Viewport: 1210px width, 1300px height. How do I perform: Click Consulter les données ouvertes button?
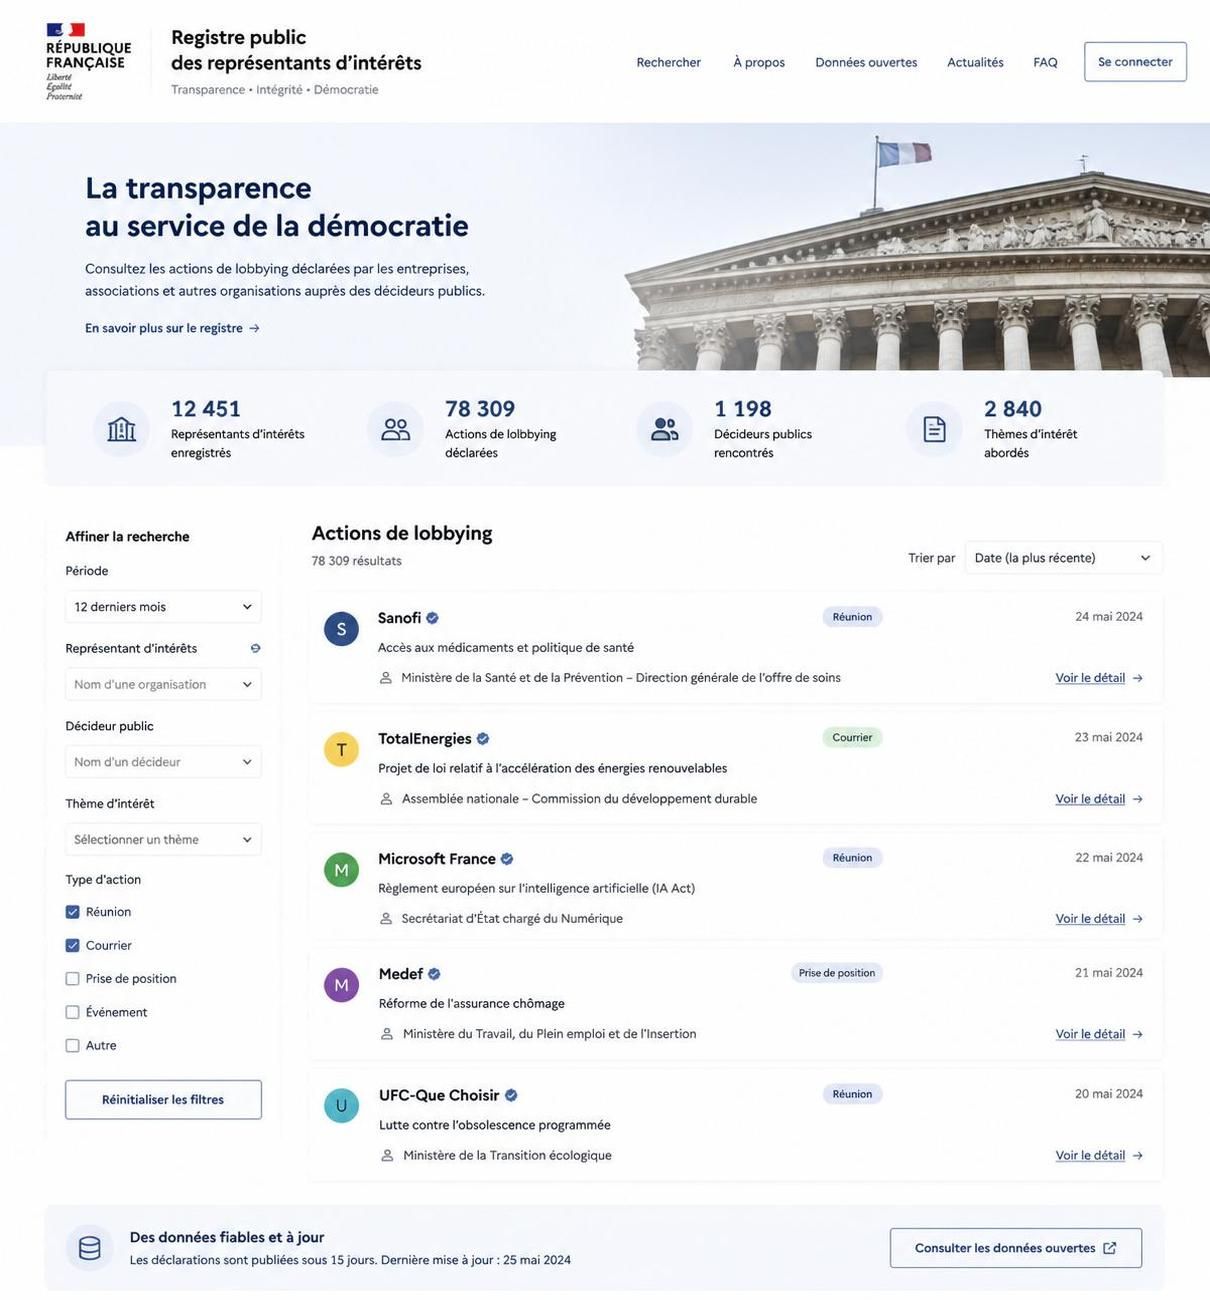(x=1016, y=1248)
